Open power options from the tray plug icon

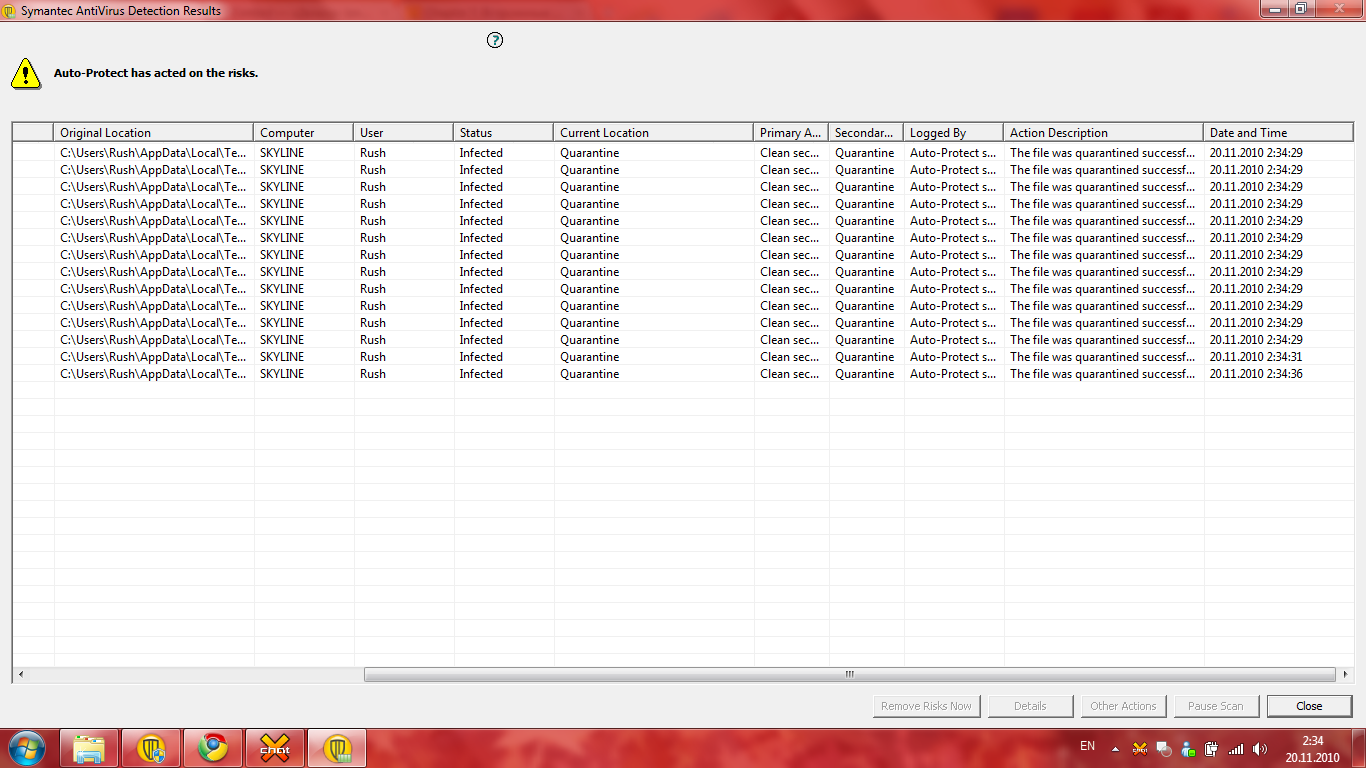point(1212,748)
